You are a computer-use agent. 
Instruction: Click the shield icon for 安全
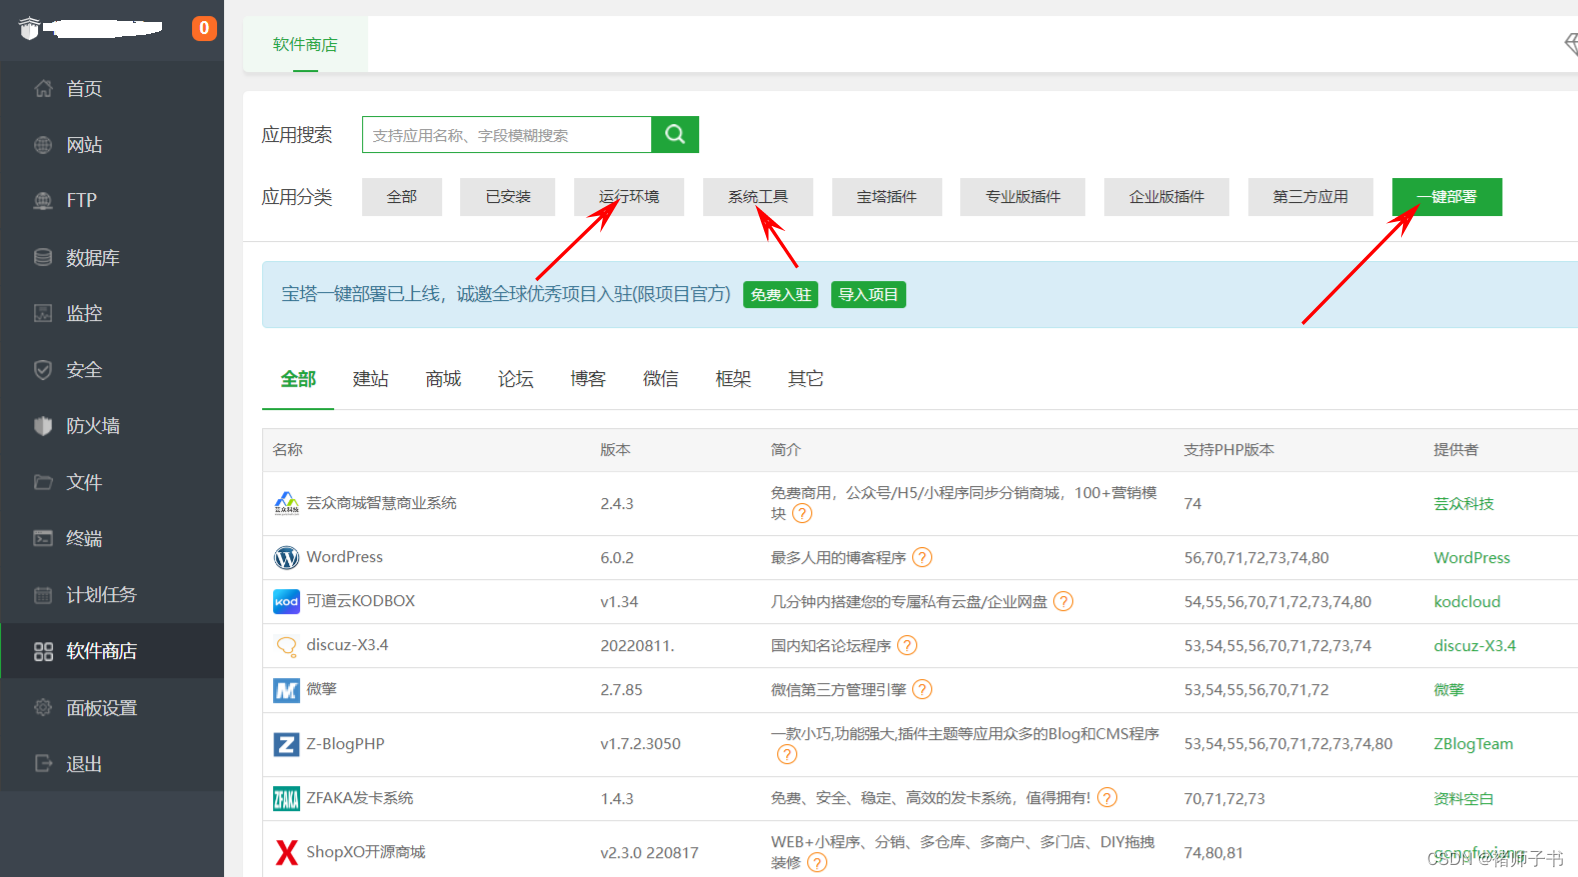[43, 370]
